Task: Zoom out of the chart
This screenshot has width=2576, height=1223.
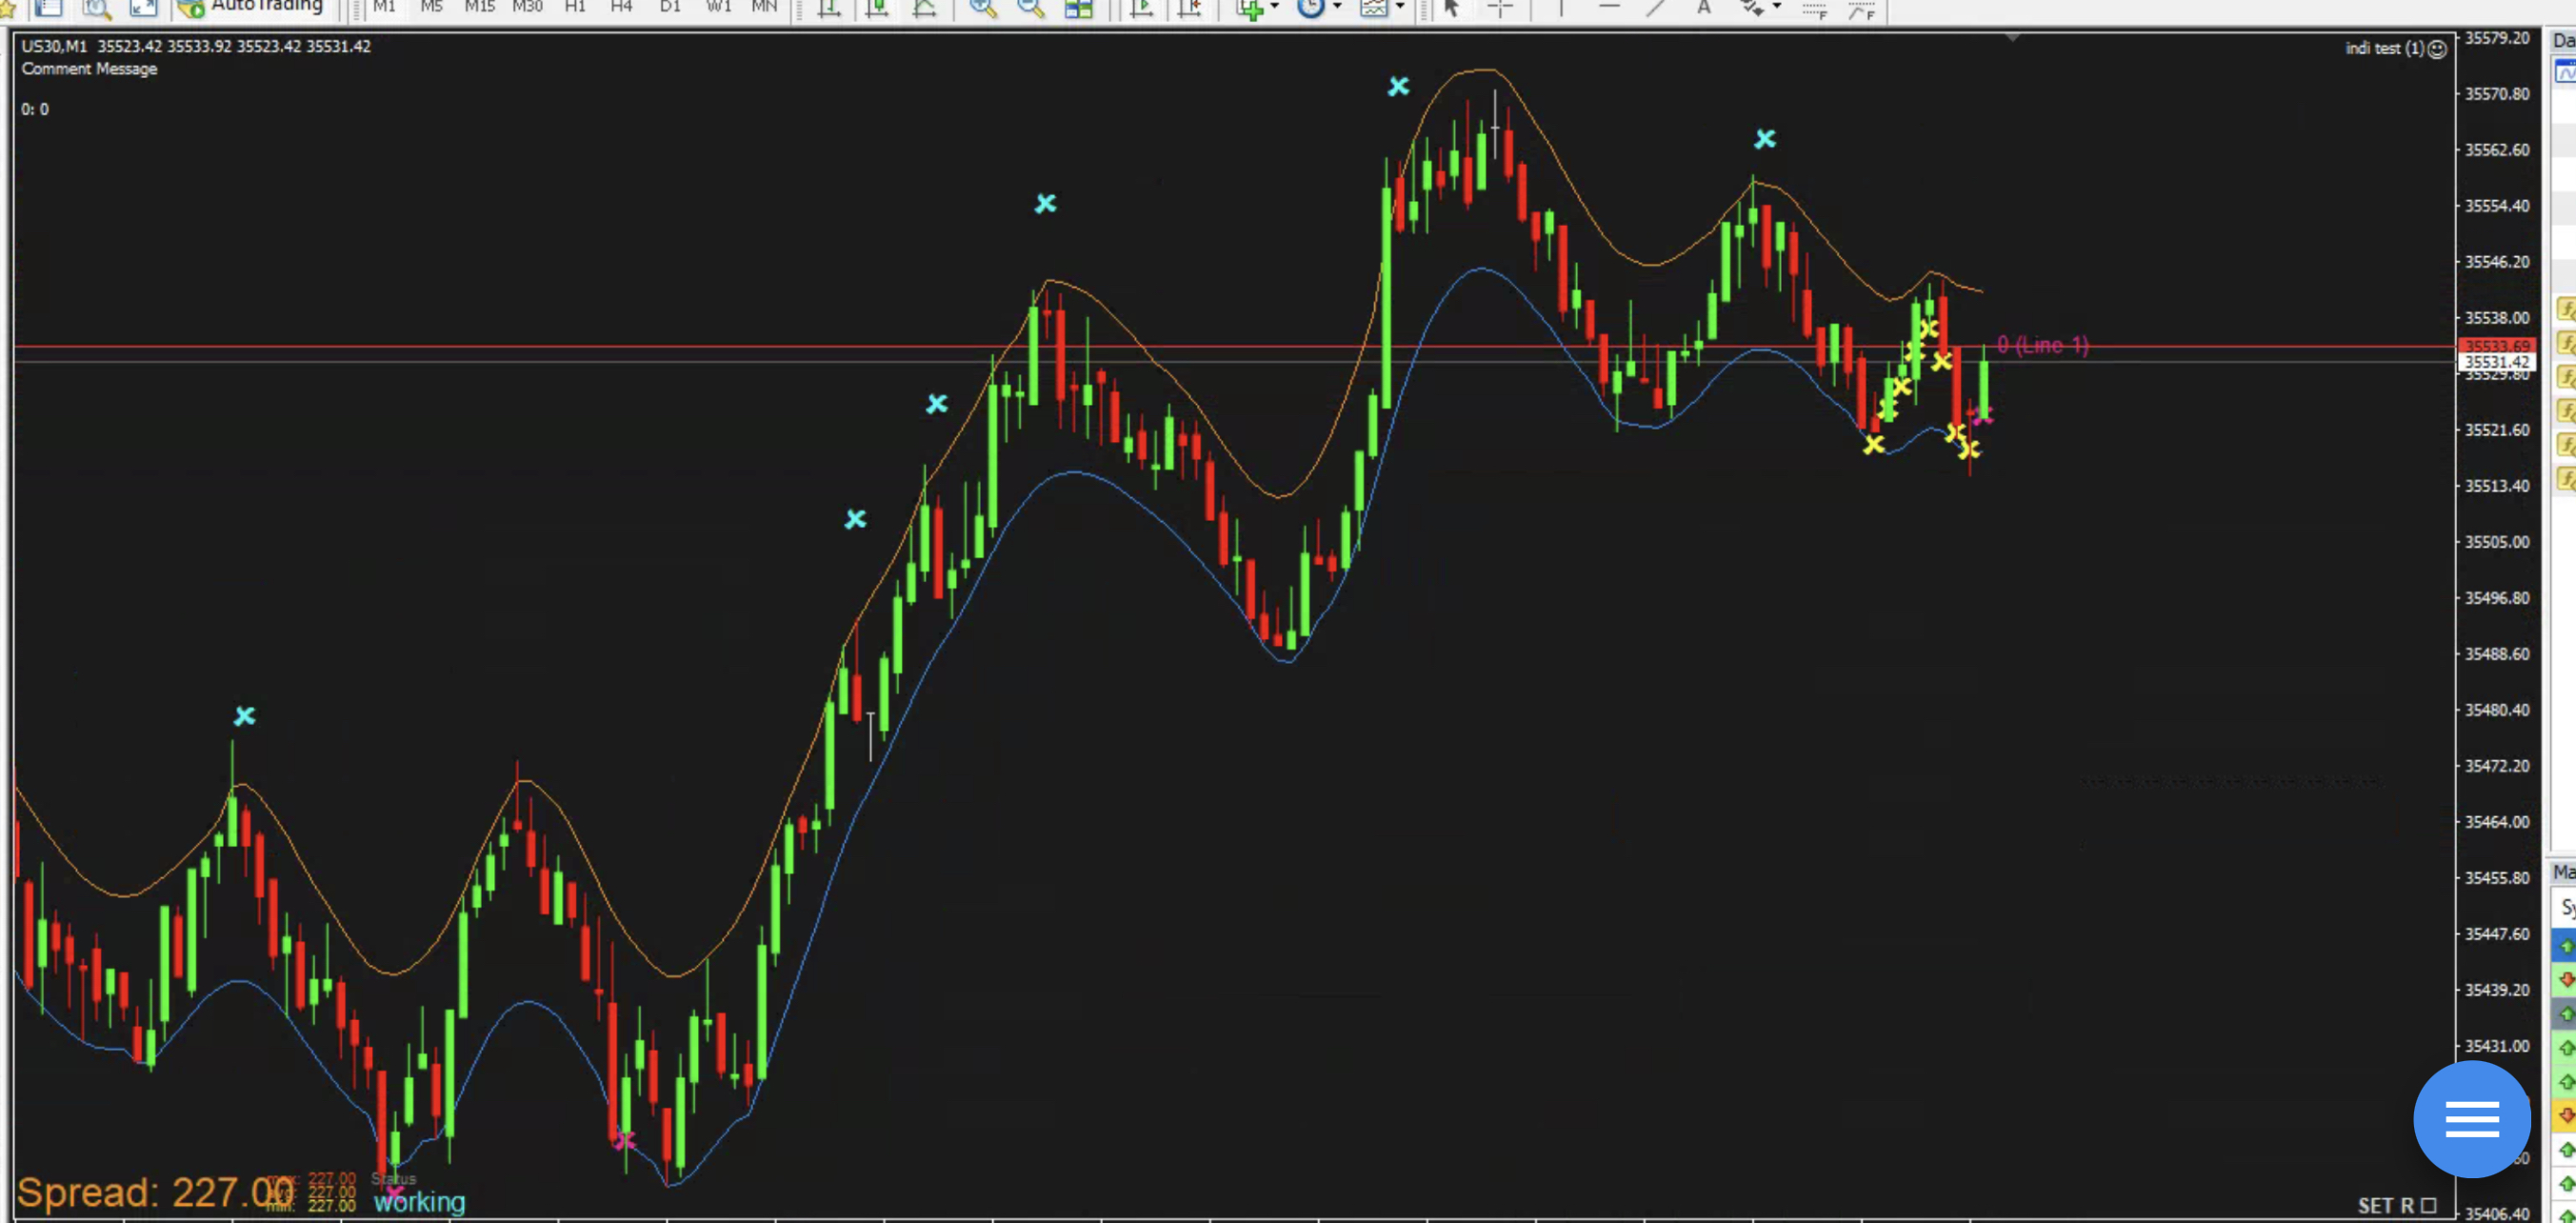Action: (x=1031, y=8)
